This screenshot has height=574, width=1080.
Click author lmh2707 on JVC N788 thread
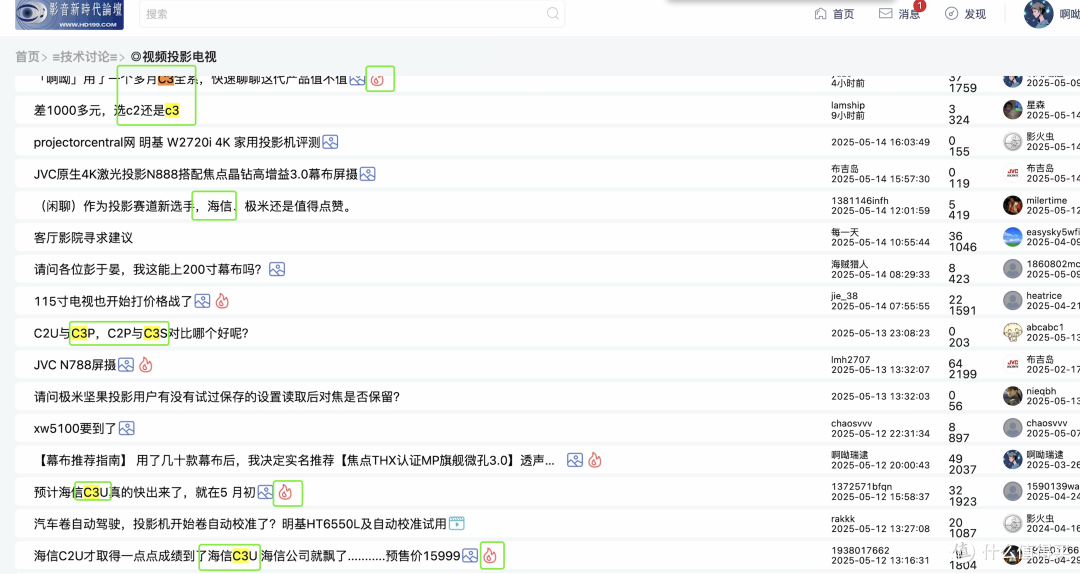pyautogui.click(x=851, y=360)
